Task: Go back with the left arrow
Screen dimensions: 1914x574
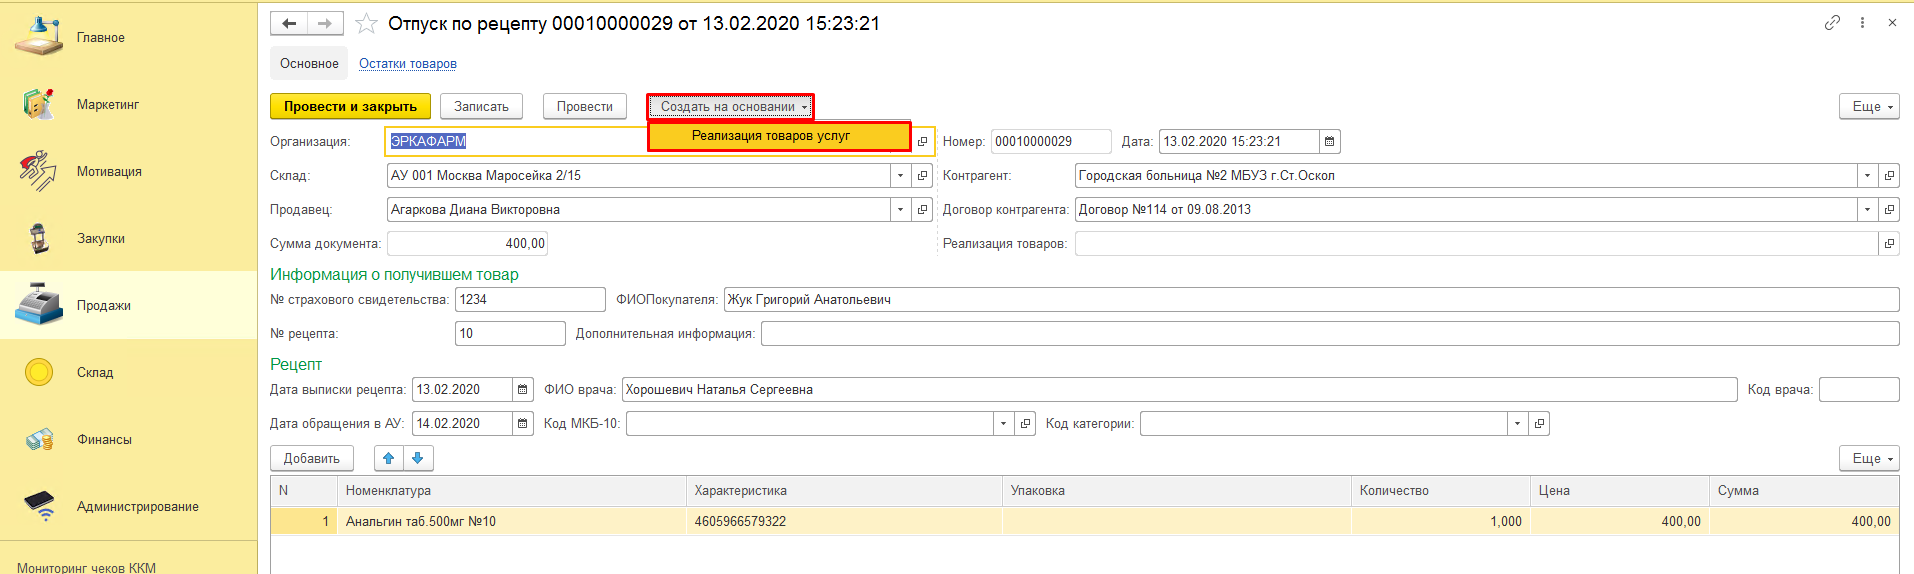Action: click(x=289, y=23)
